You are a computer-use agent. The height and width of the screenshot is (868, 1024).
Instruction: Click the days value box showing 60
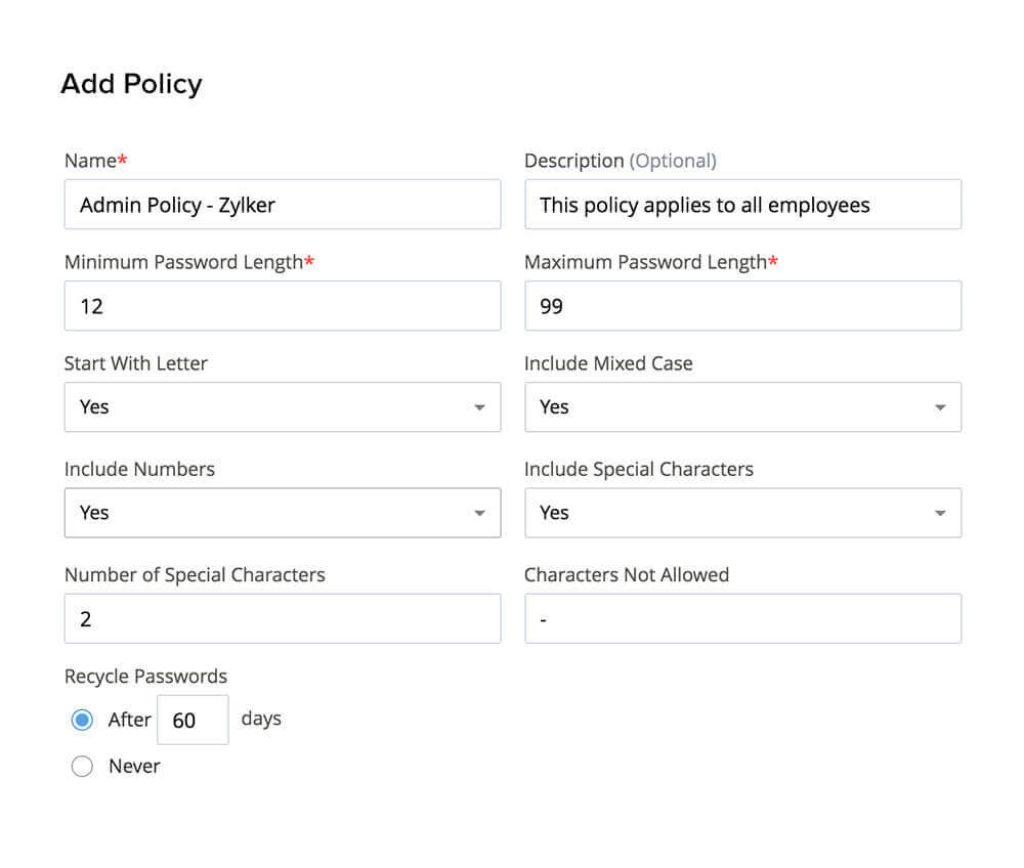pos(194,718)
